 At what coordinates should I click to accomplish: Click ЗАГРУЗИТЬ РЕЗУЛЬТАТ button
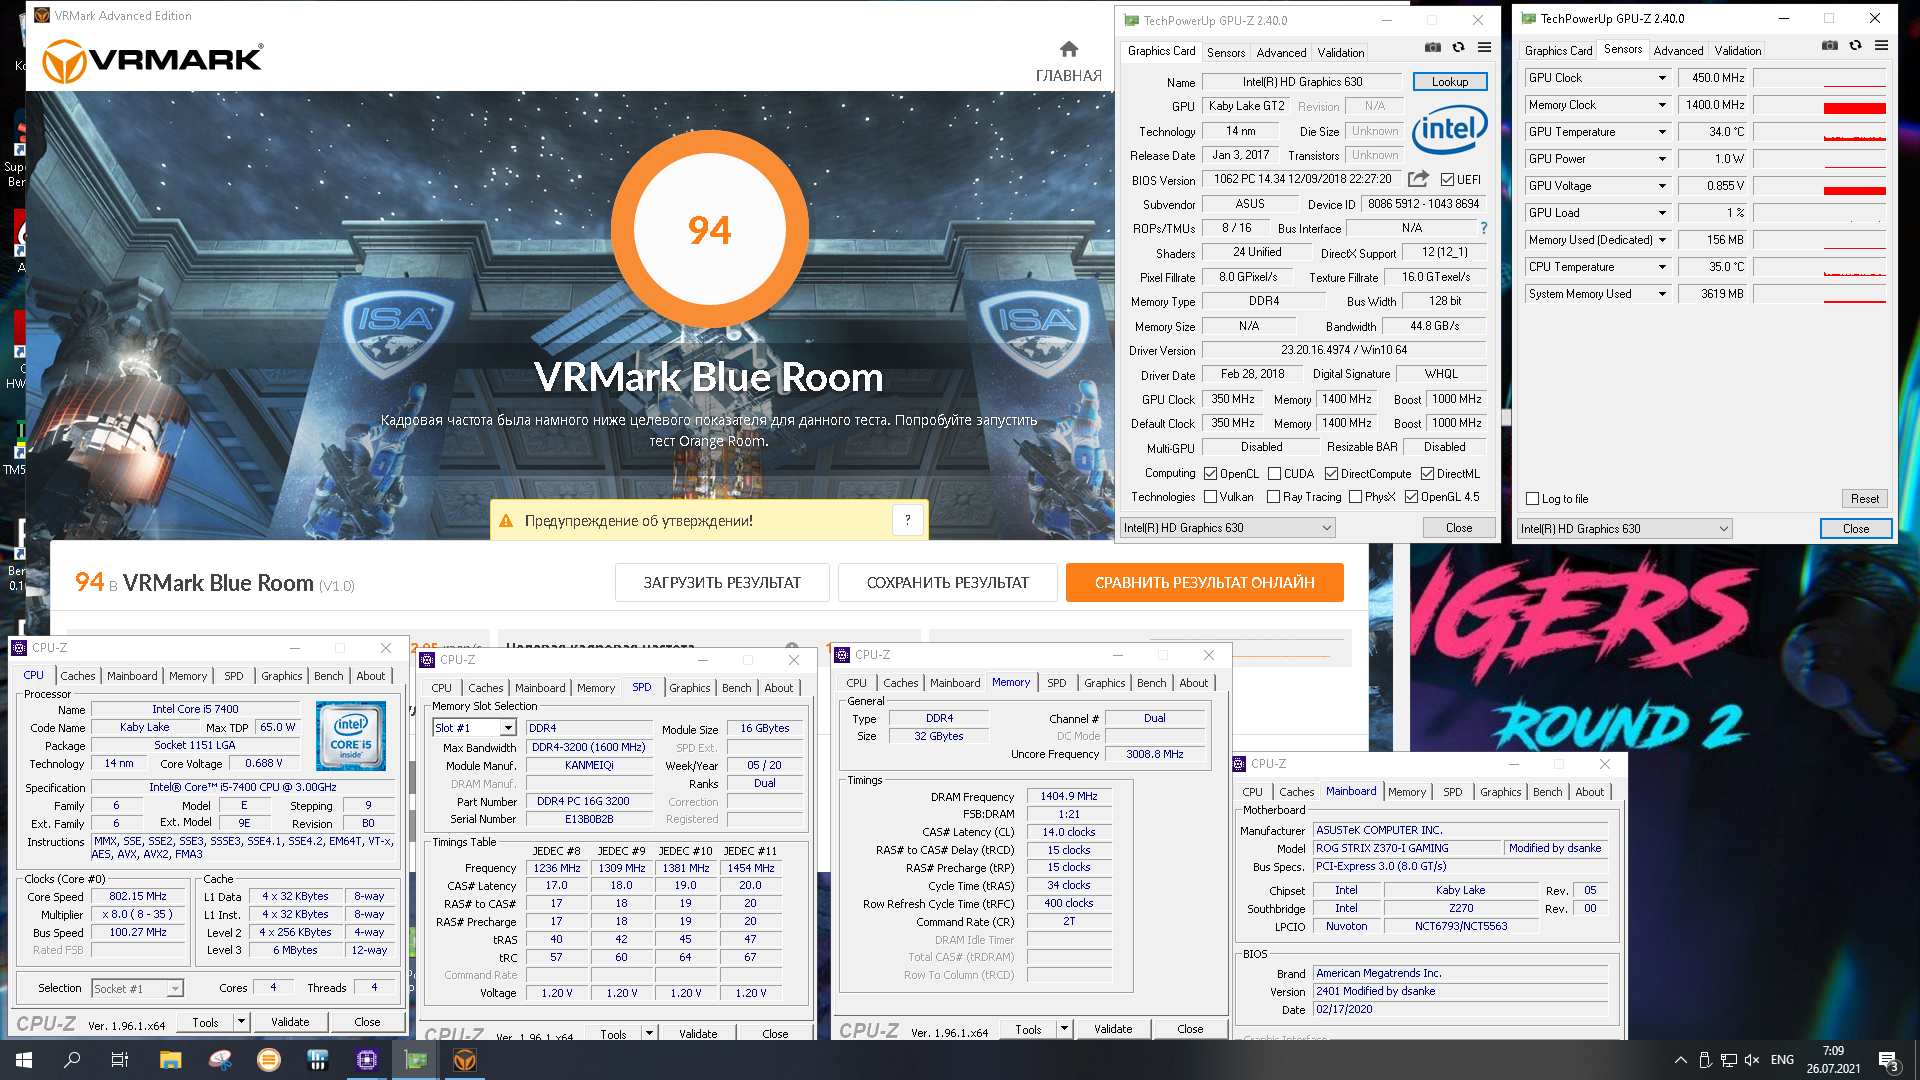tap(722, 582)
